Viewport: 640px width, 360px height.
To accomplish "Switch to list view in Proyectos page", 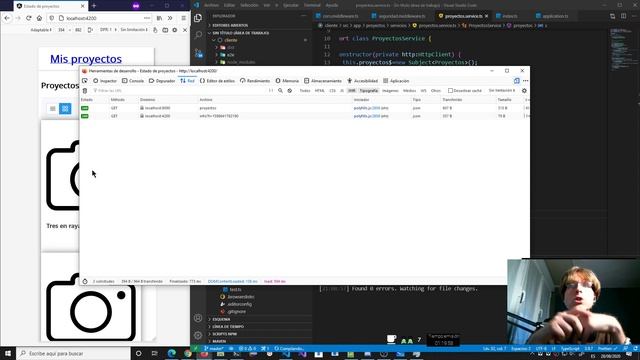I will [53, 109].
